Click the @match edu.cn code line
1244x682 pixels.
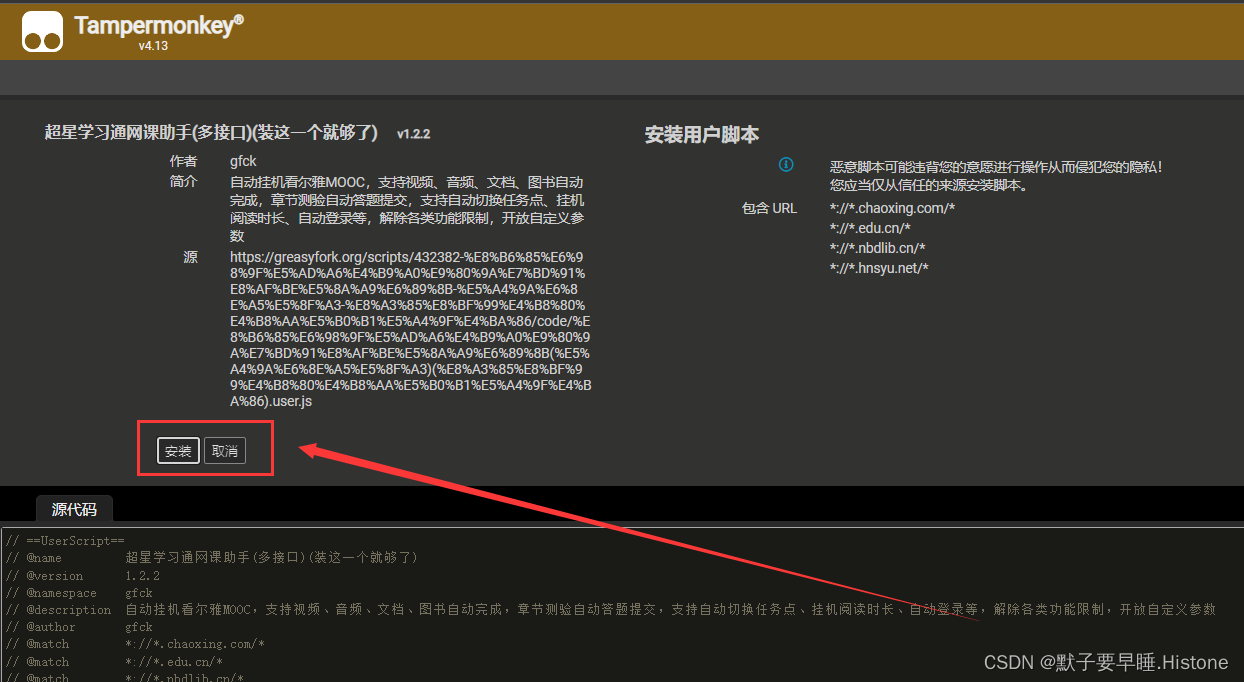pyautogui.click(x=114, y=661)
